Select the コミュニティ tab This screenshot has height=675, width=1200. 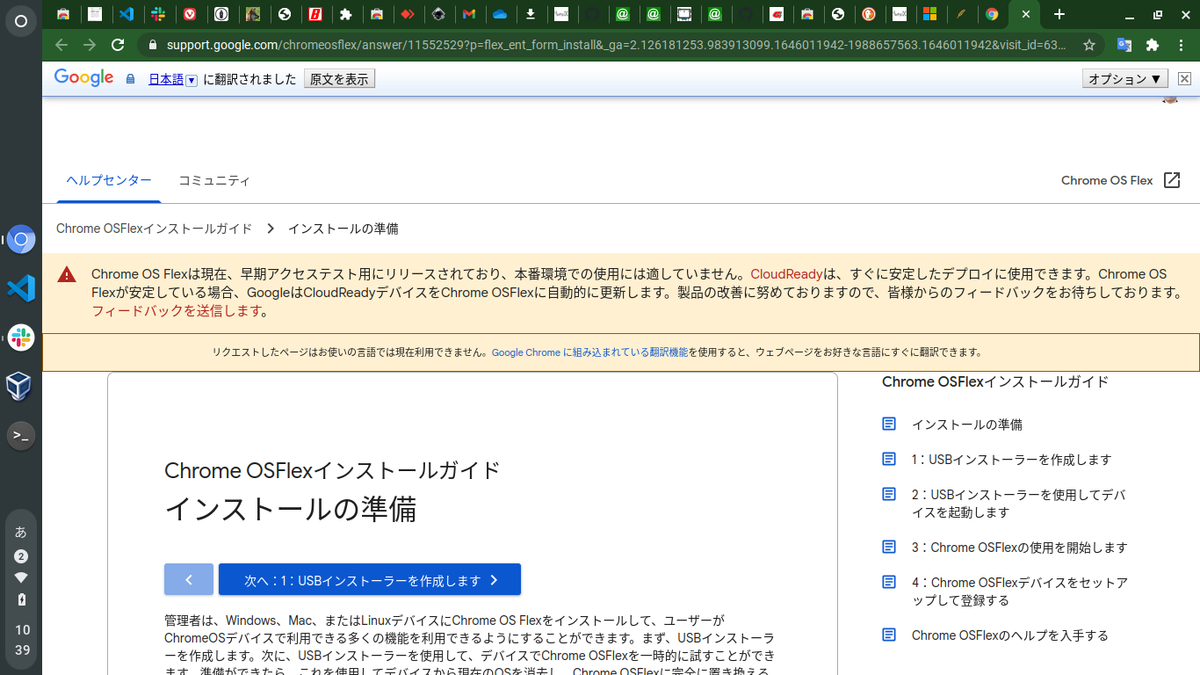click(214, 181)
